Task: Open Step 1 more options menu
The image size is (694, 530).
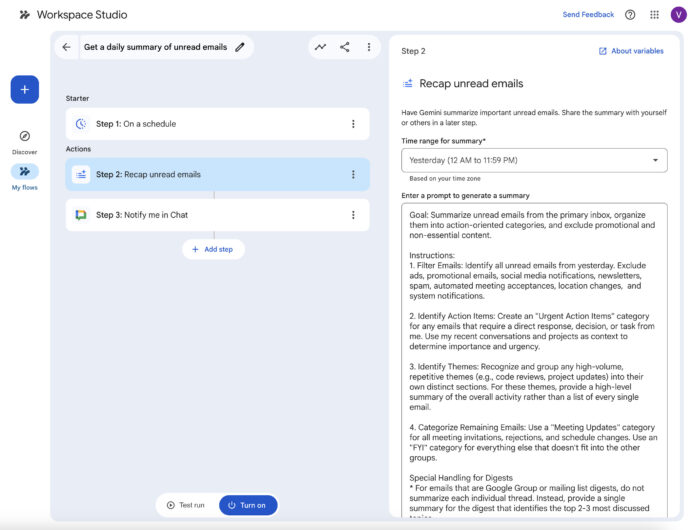Action: tap(353, 124)
